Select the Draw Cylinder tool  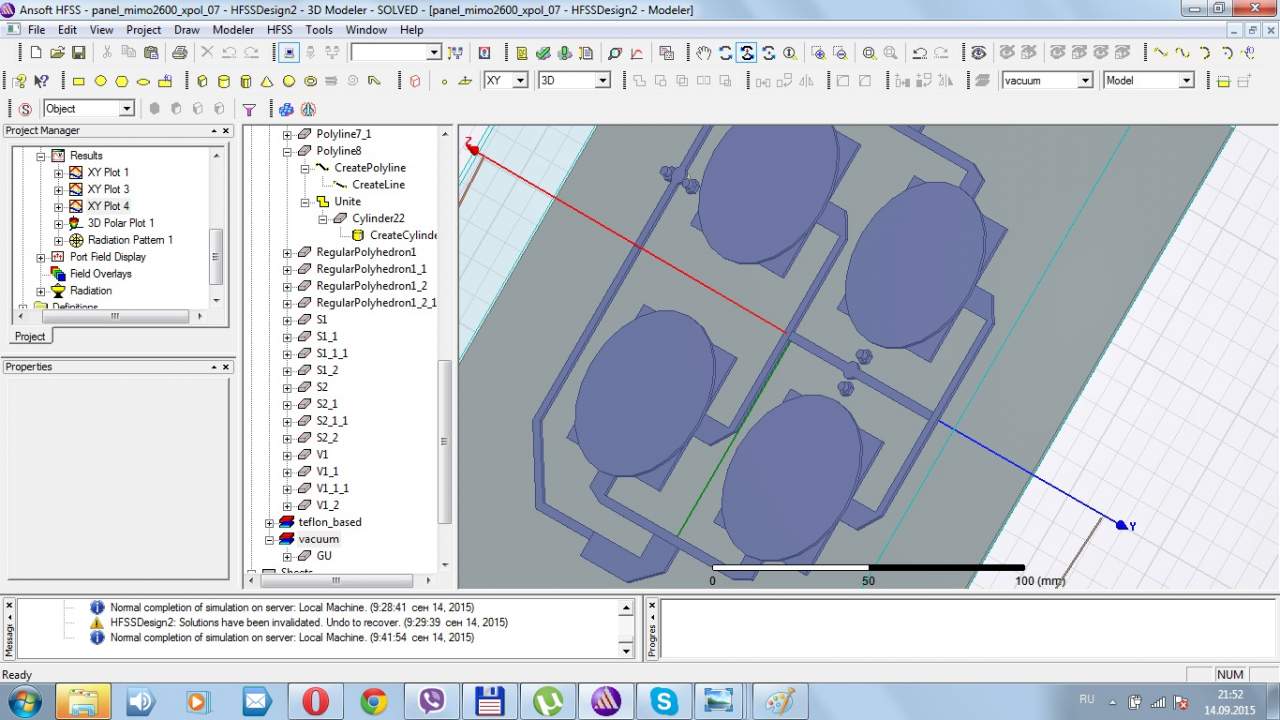click(223, 81)
